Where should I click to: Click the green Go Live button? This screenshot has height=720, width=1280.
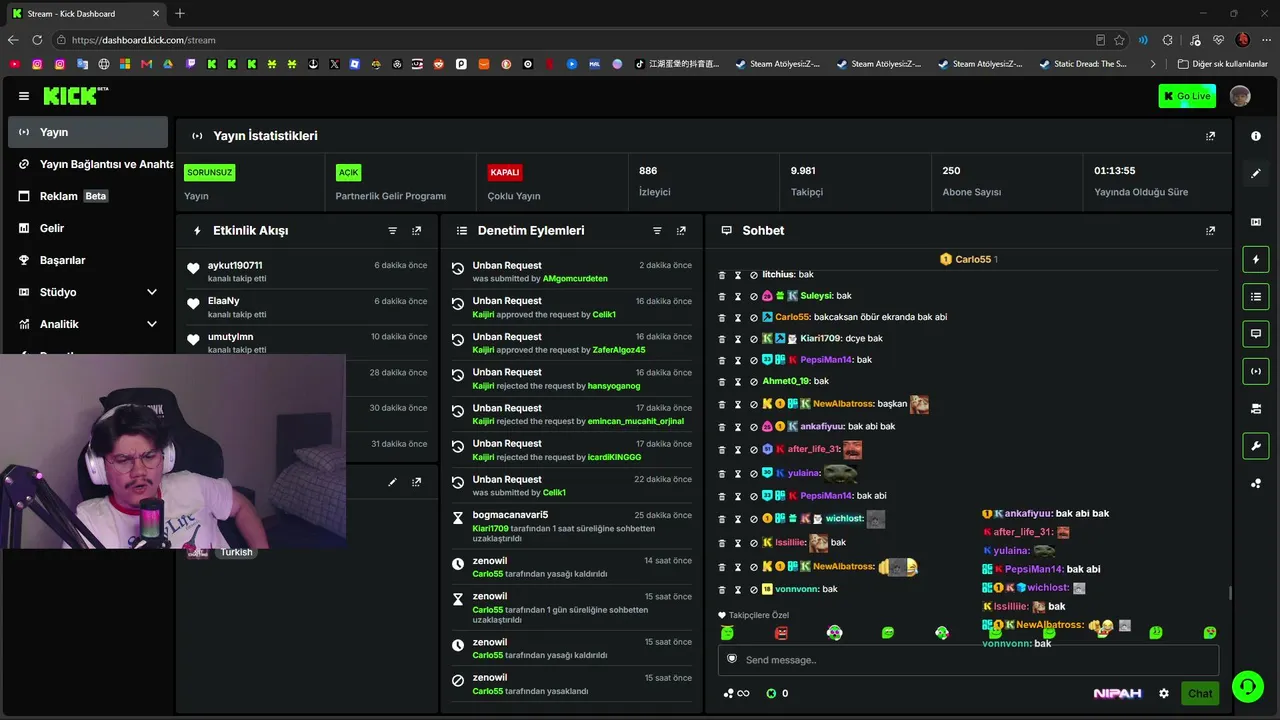(1187, 96)
